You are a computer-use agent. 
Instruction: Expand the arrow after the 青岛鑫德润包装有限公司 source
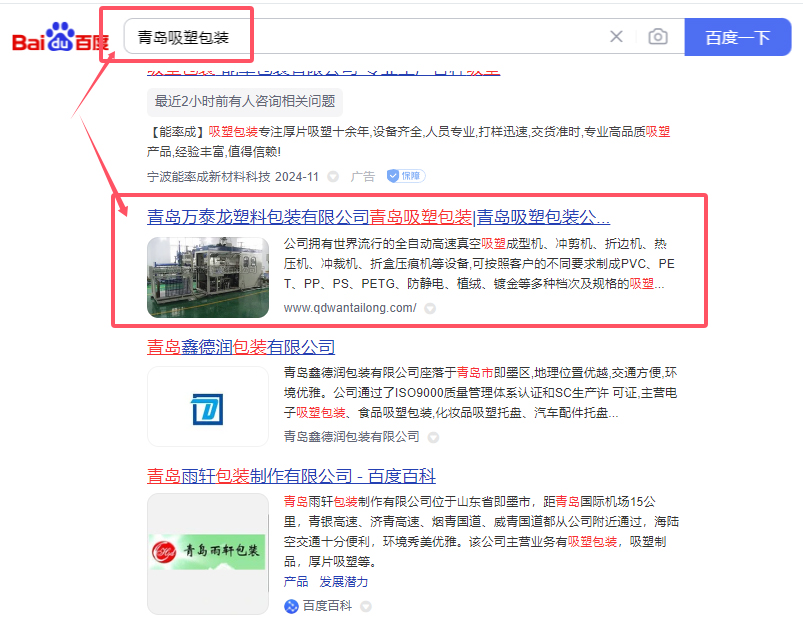[x=432, y=438]
